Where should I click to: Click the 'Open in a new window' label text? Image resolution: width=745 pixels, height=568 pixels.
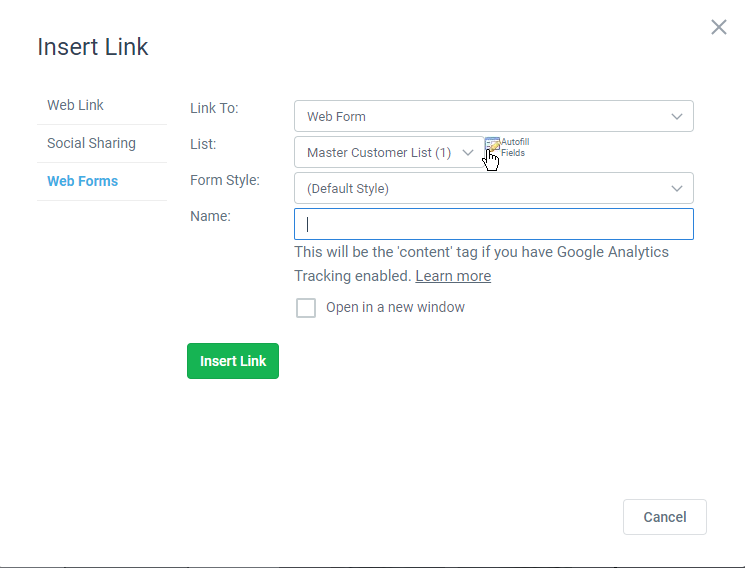click(395, 308)
